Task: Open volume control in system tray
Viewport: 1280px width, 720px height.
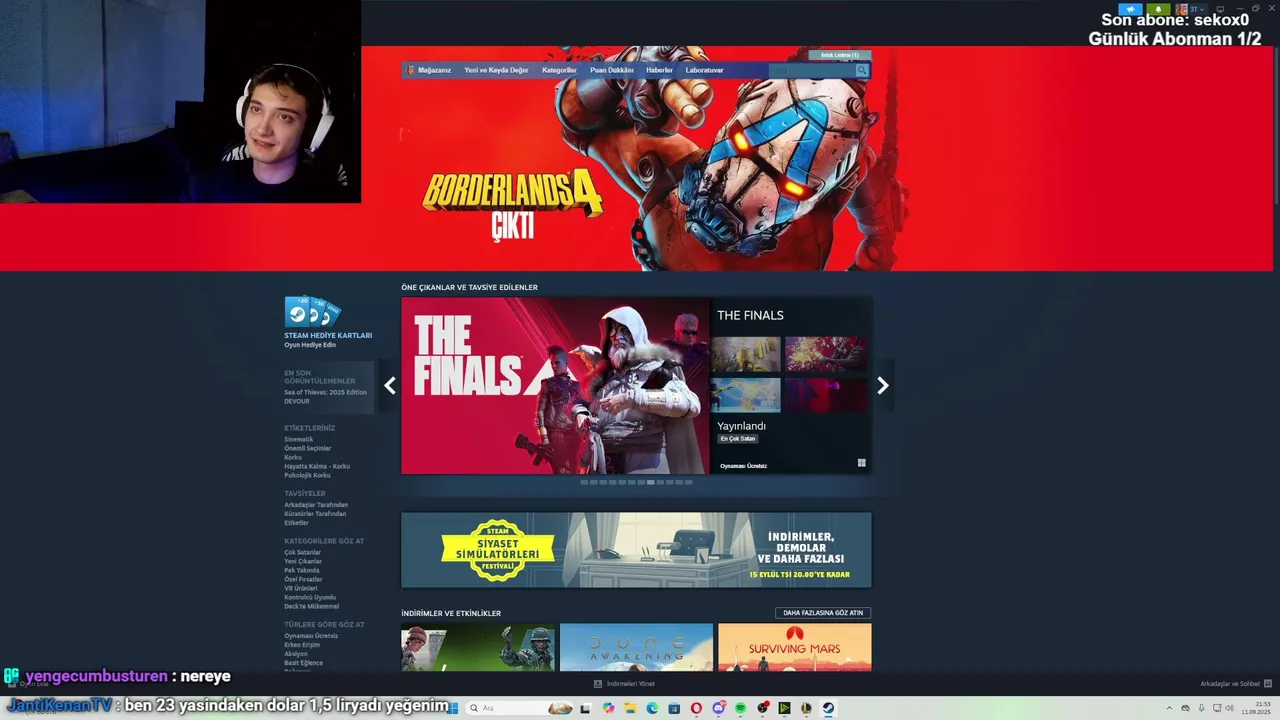Action: tap(1229, 708)
